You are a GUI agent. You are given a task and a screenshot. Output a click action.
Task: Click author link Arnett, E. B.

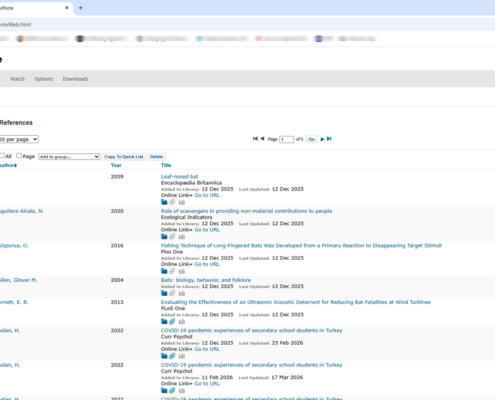[14, 302]
